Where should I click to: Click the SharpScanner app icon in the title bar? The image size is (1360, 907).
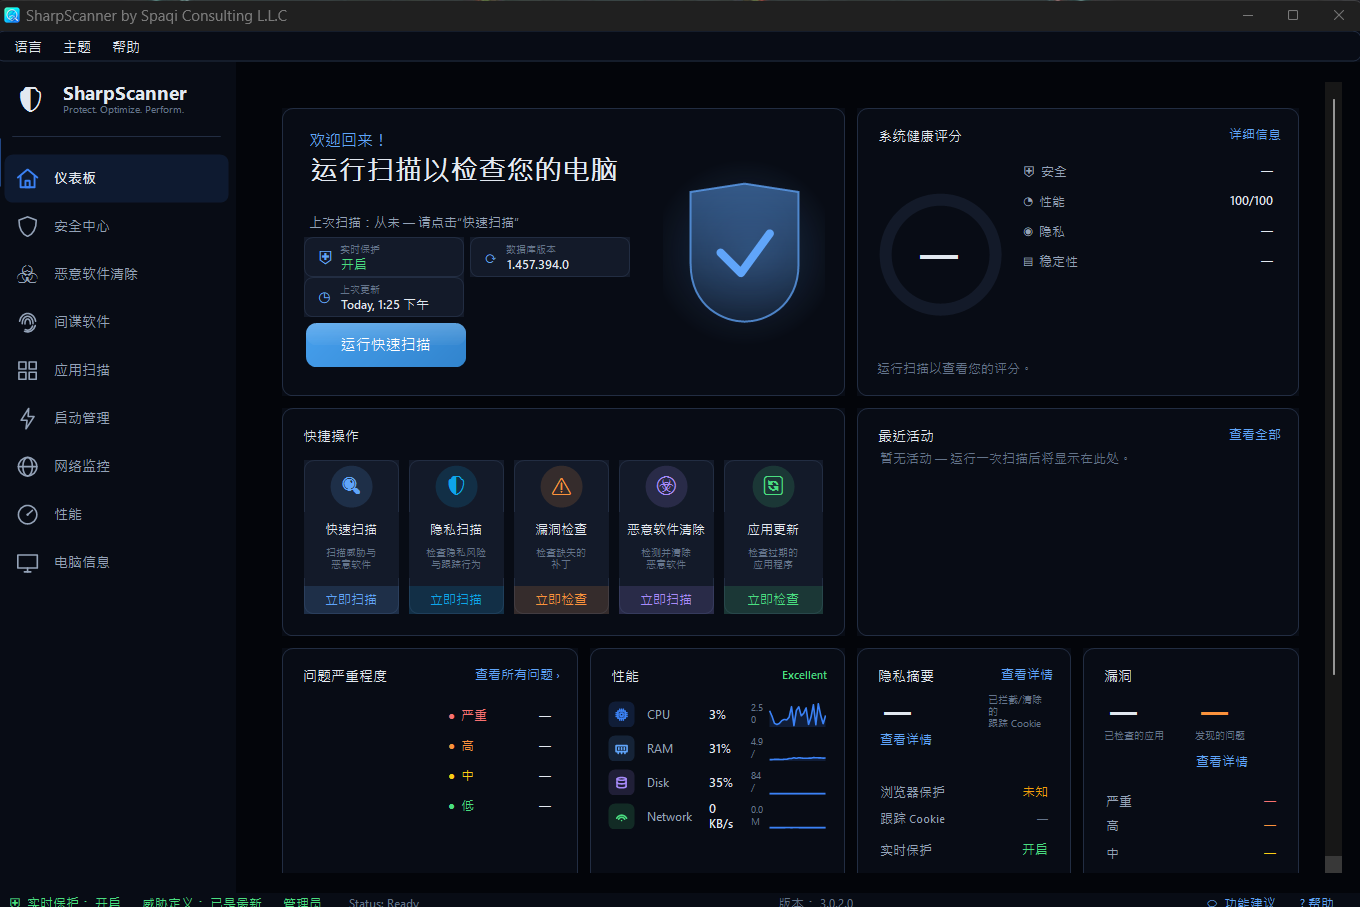12,15
